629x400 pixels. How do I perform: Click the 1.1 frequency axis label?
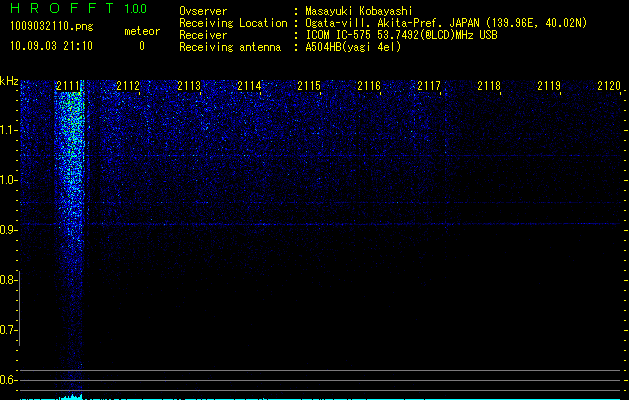point(8,130)
